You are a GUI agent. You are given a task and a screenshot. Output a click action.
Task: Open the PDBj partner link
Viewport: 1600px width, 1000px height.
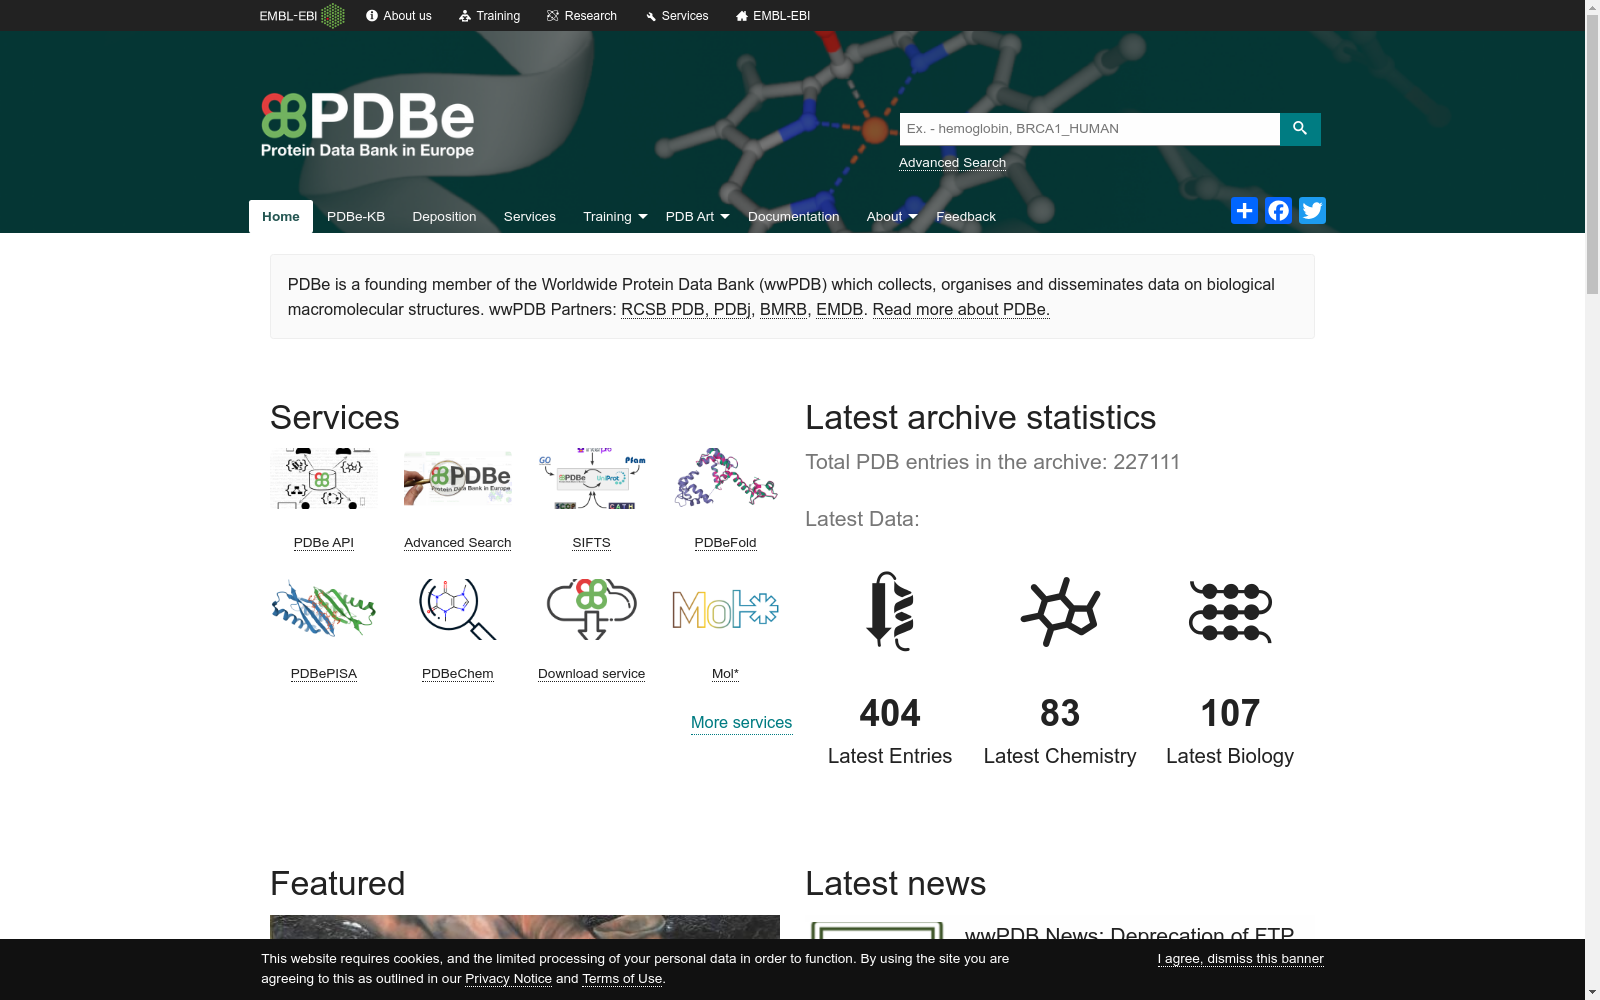[x=732, y=310]
